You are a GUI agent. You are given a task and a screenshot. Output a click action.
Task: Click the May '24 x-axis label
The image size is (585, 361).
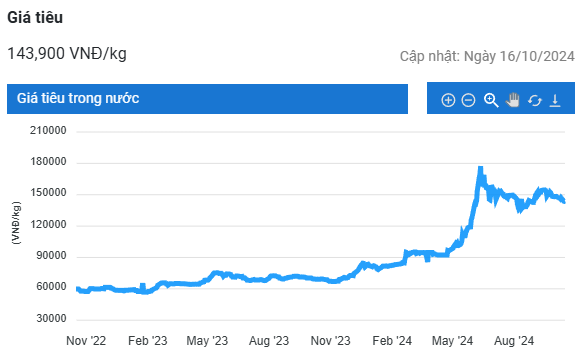[452, 341]
